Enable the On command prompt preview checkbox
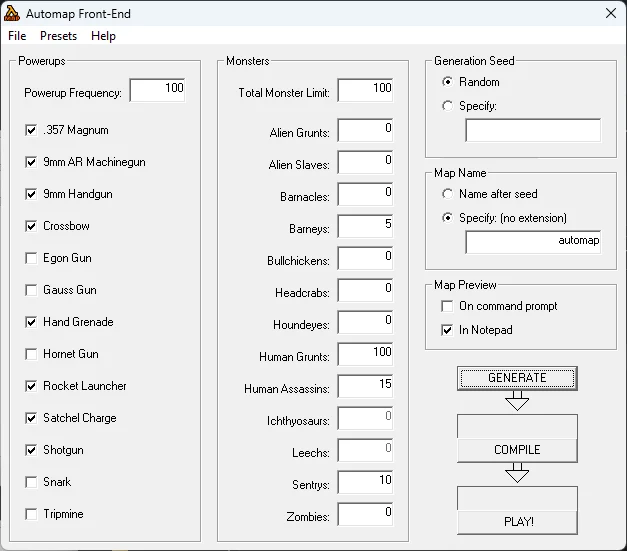 pos(447,306)
